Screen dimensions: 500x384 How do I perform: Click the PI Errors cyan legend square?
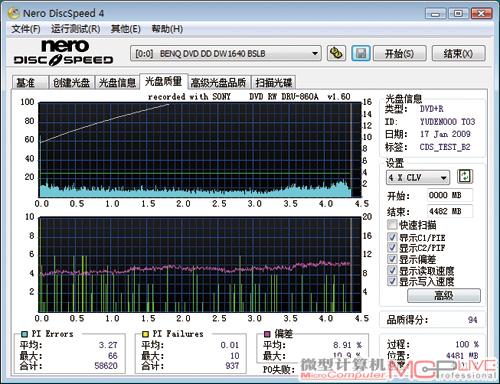point(24,334)
